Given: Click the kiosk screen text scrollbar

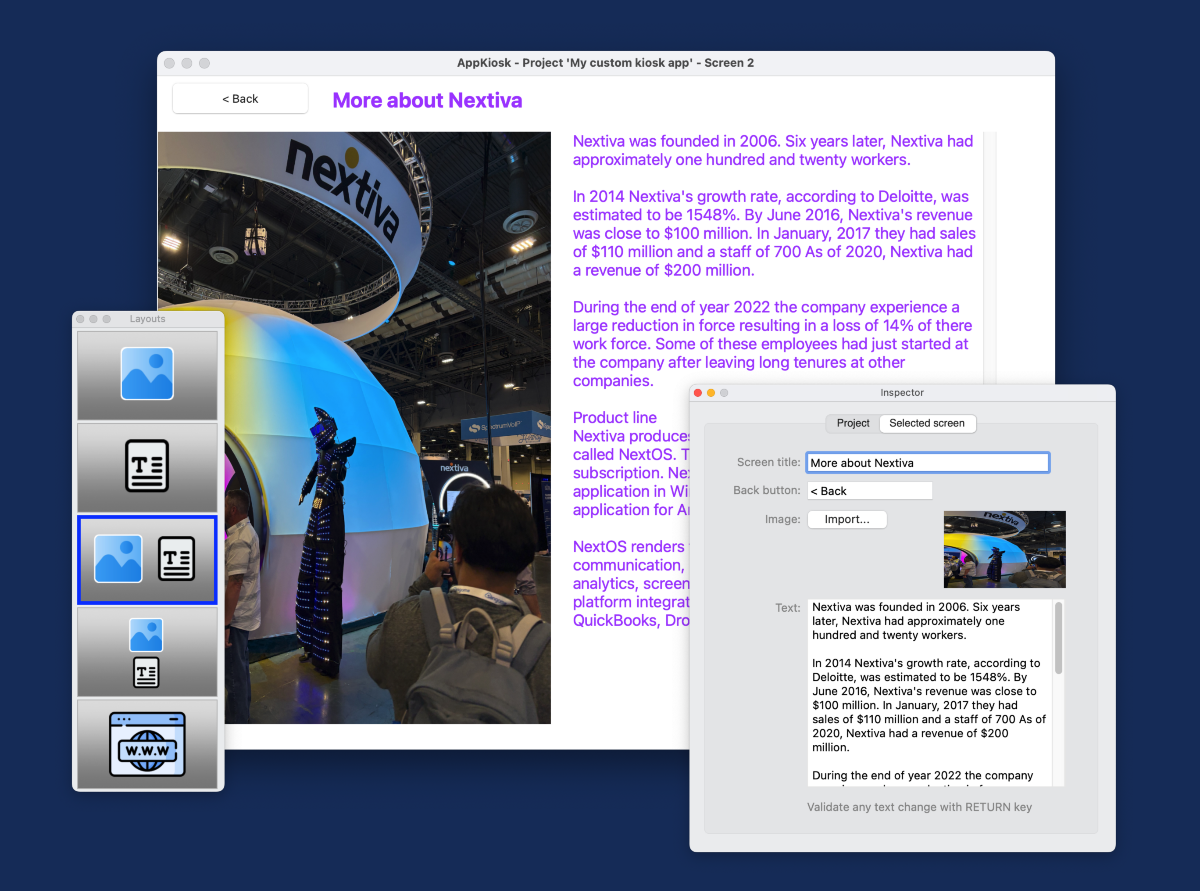Looking at the screenshot, I should (x=991, y=260).
